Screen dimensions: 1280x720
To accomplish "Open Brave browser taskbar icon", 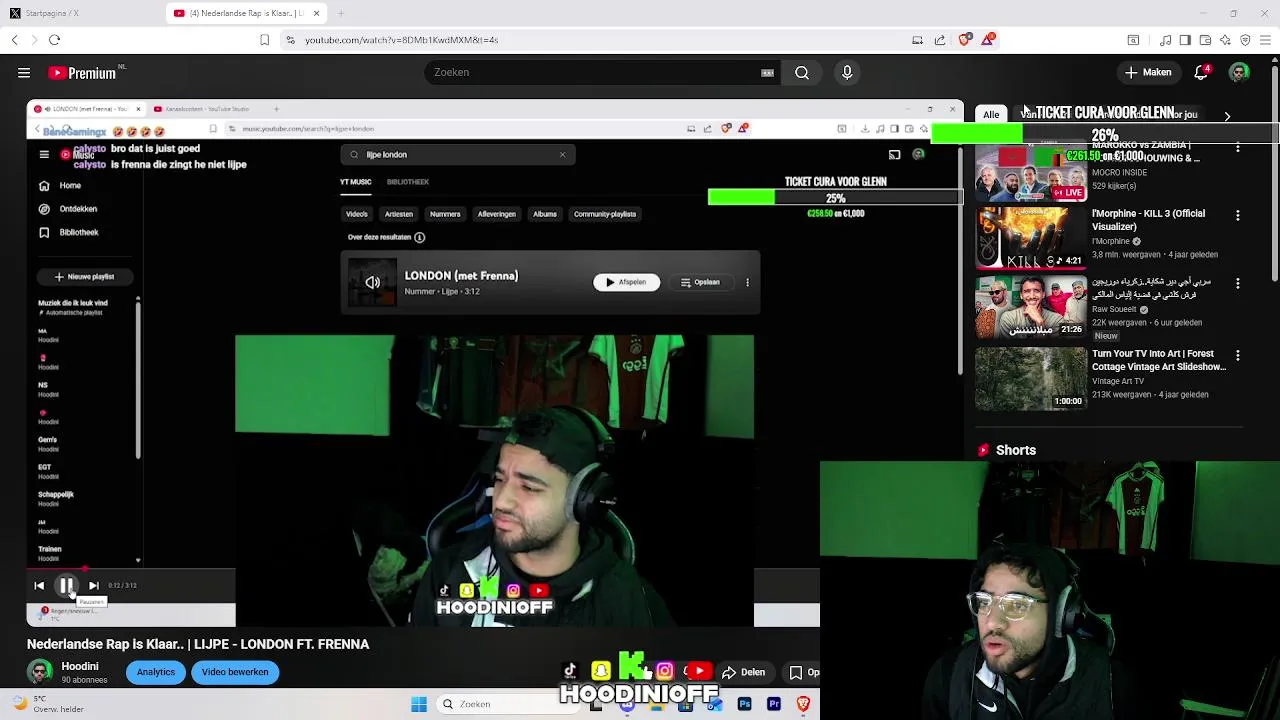I will 803,704.
